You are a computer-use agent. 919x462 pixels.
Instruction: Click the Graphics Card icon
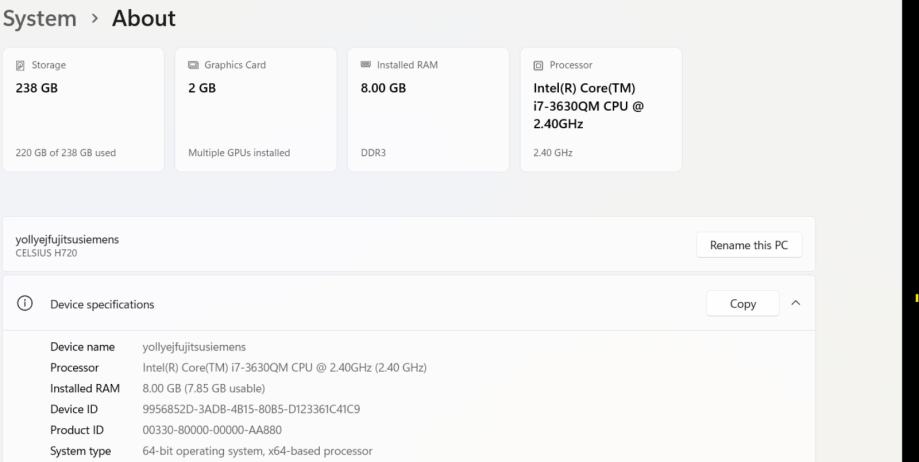pyautogui.click(x=193, y=66)
